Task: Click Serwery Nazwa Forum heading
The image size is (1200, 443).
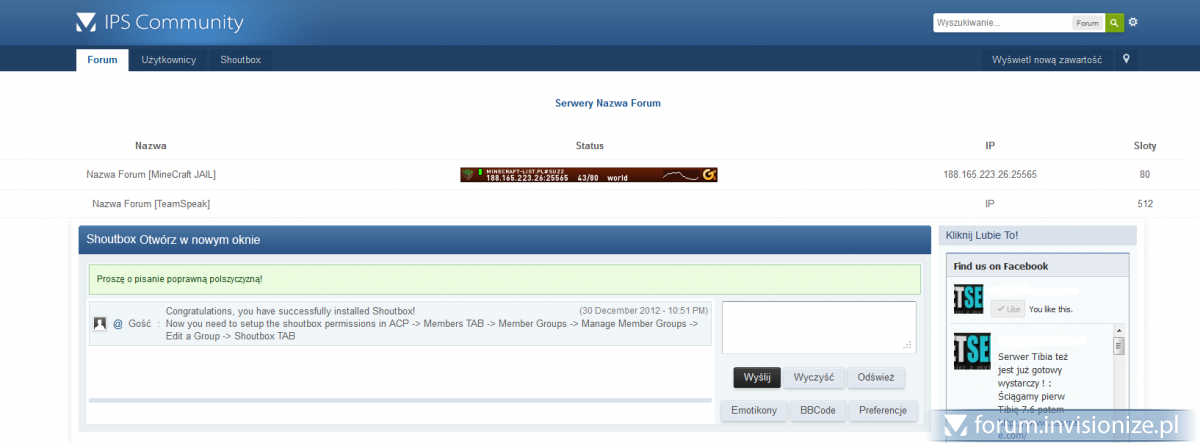Action: coord(608,103)
